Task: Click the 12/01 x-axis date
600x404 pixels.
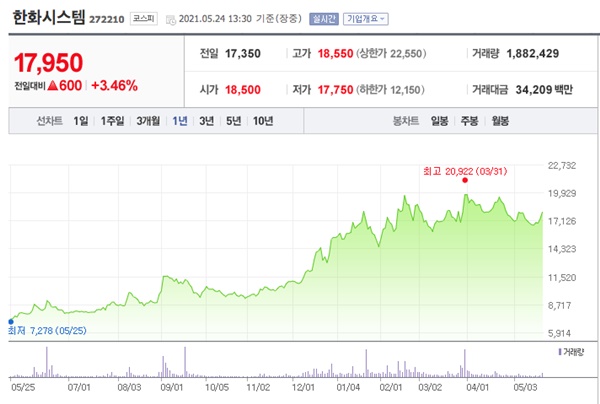Action: (x=303, y=388)
